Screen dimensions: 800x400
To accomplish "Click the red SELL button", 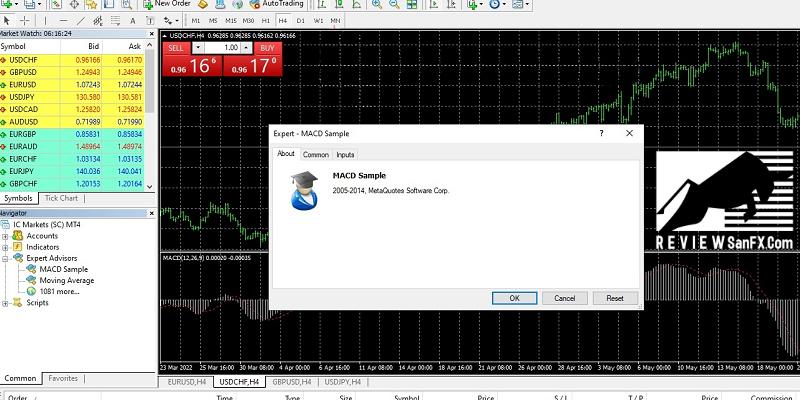I will [176, 48].
